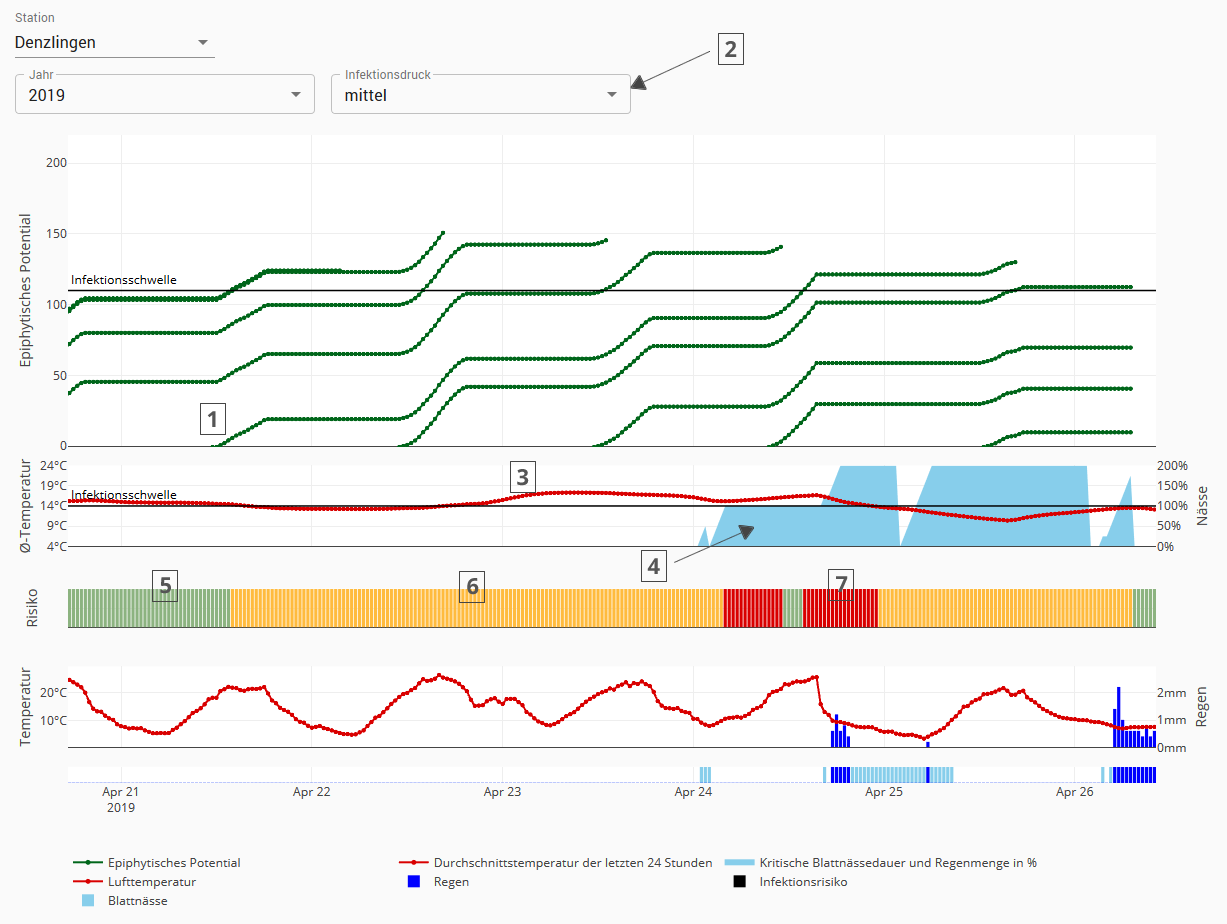Click the Apr 22 date axis label
1227x924 pixels.
(311, 792)
